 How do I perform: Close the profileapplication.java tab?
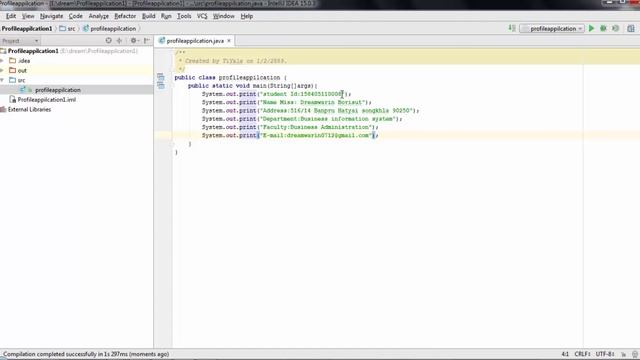[x=229, y=41]
